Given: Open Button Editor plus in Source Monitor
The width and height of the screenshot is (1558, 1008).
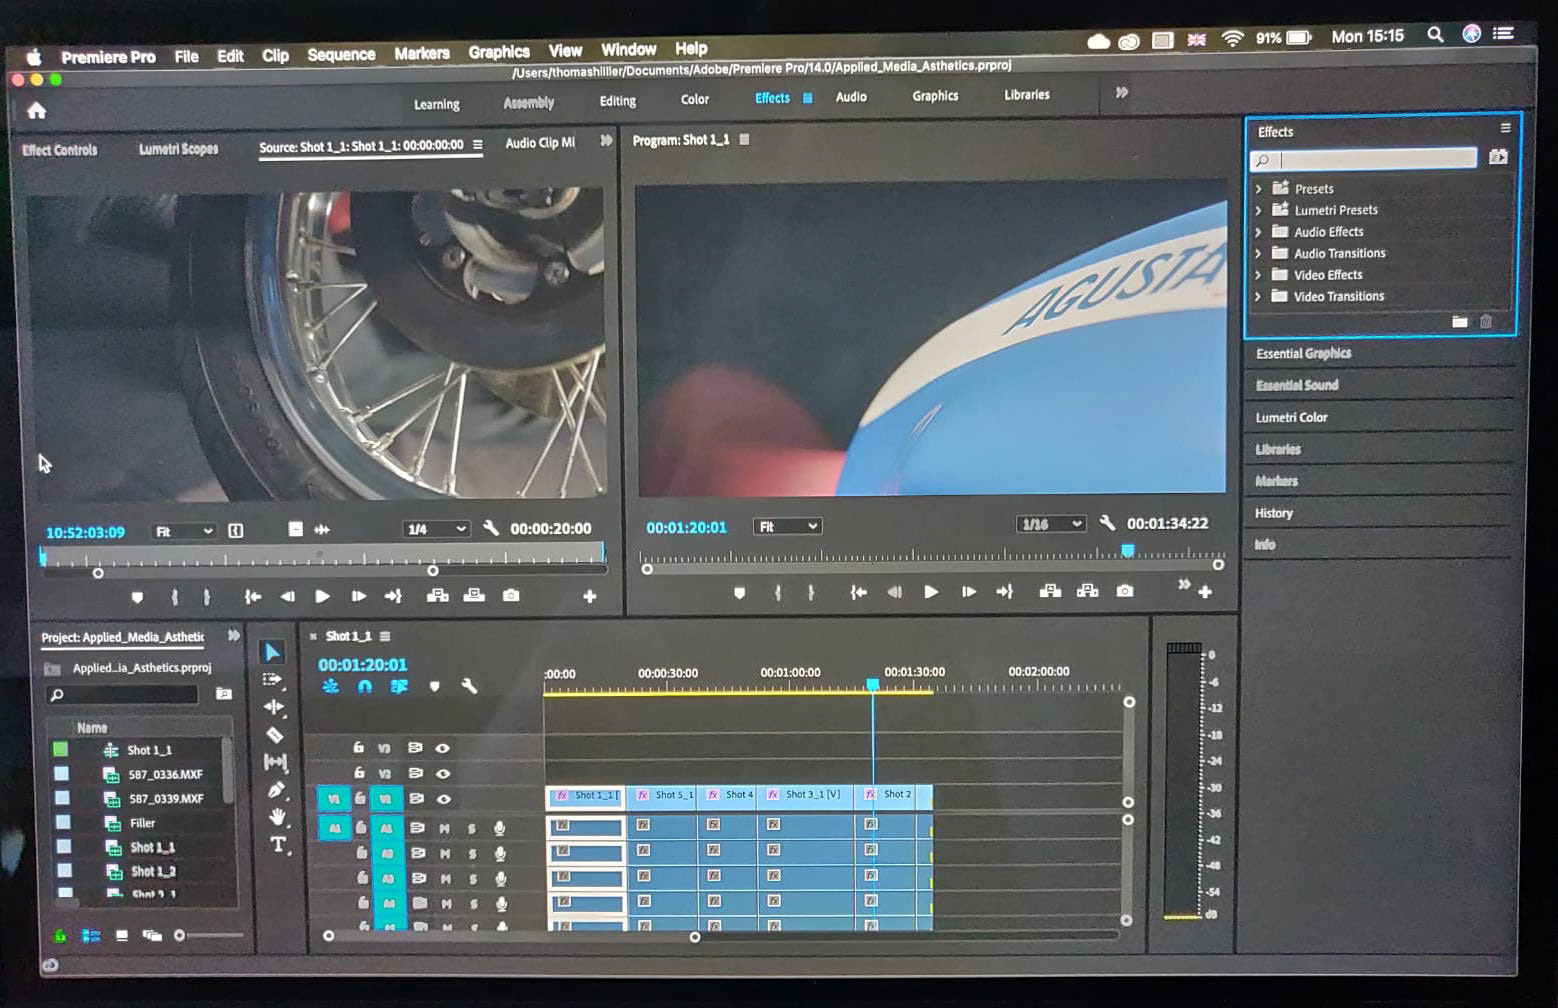Looking at the screenshot, I should click(x=590, y=596).
